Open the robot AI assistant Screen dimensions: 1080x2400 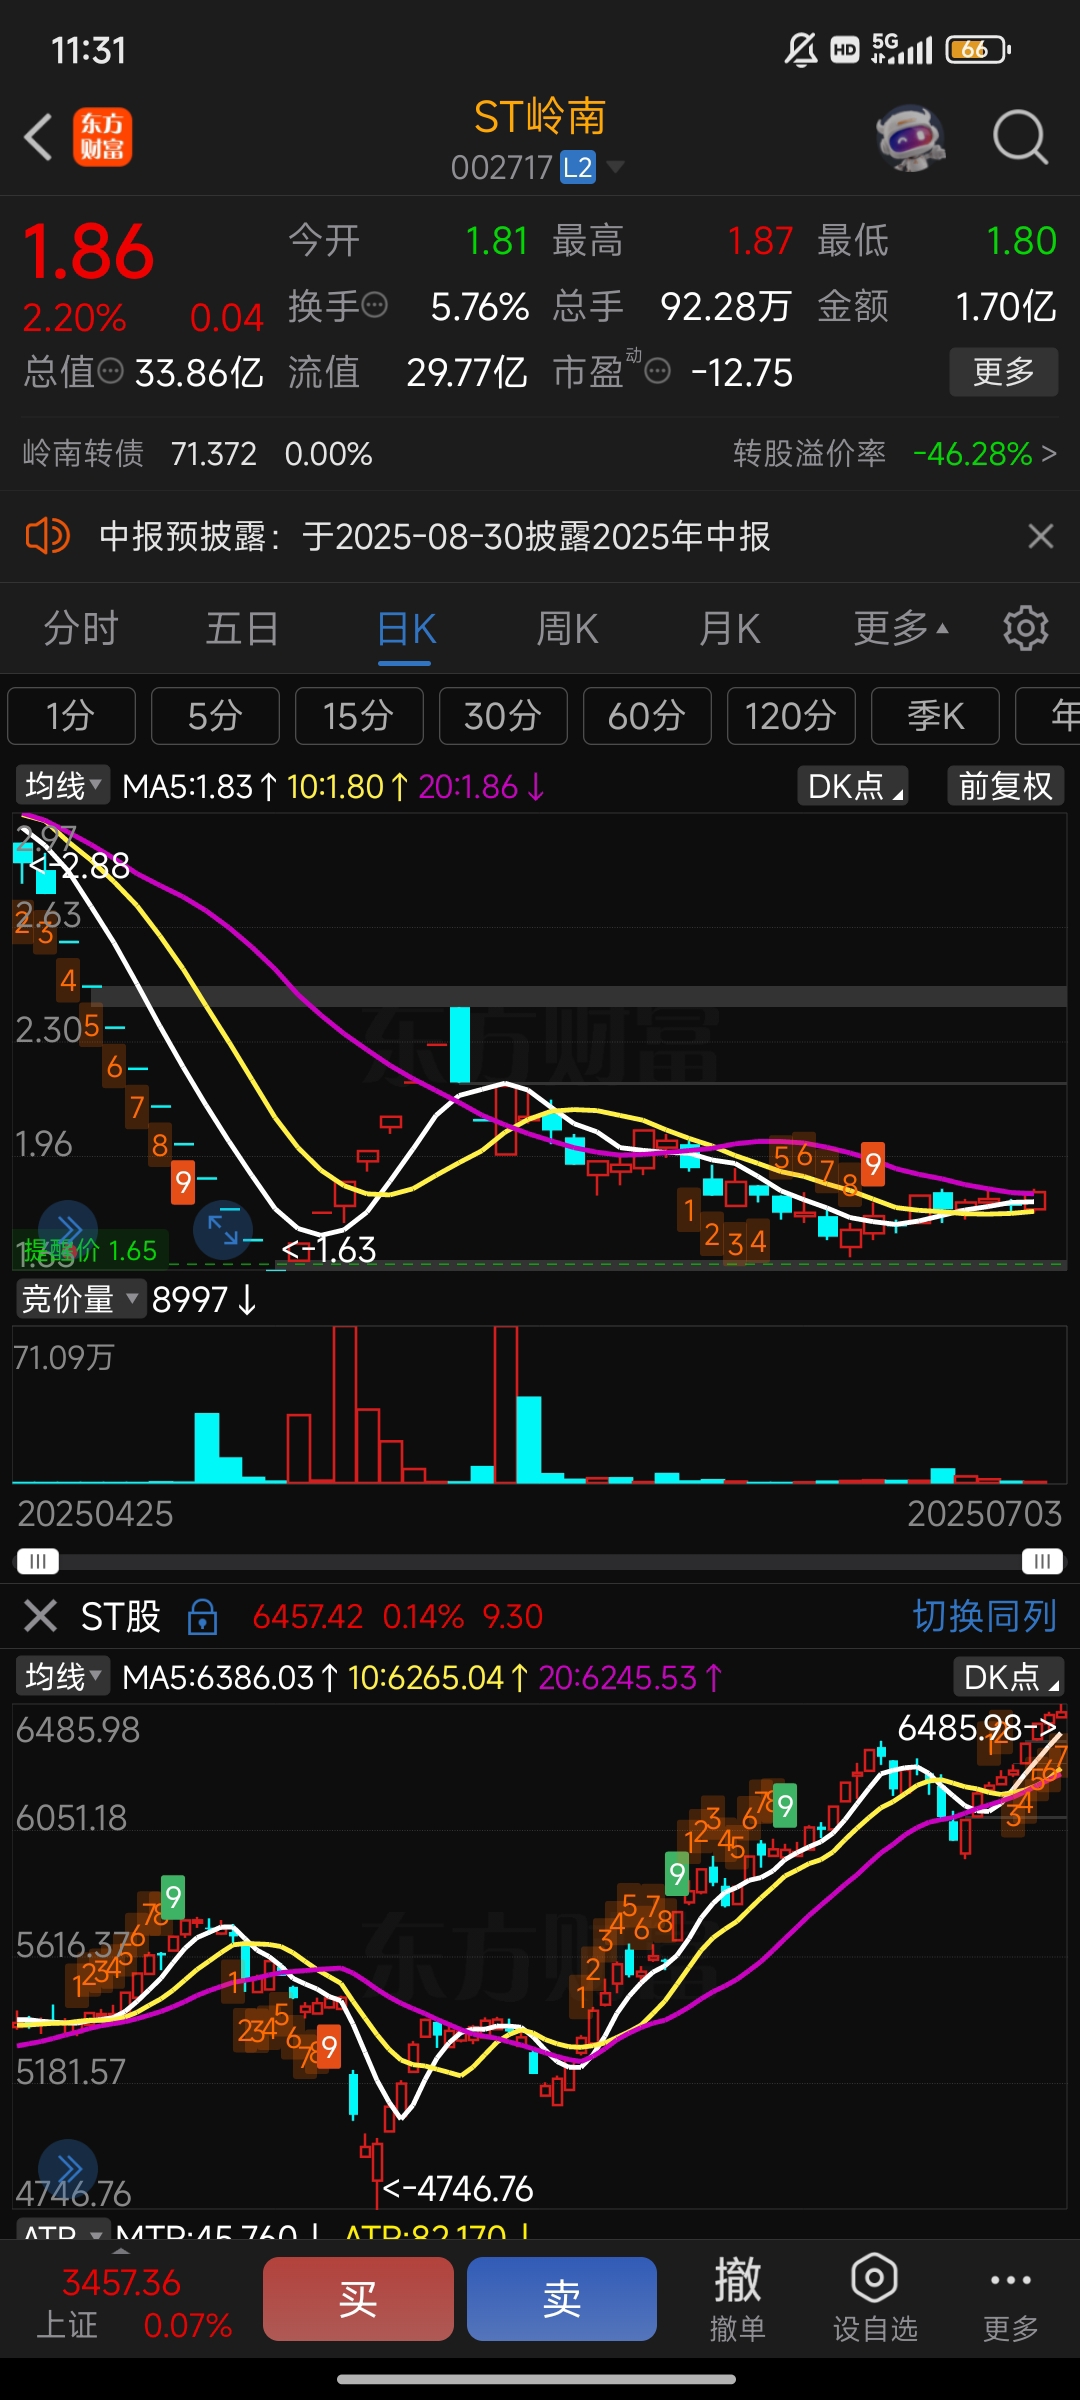pyautogui.click(x=910, y=137)
